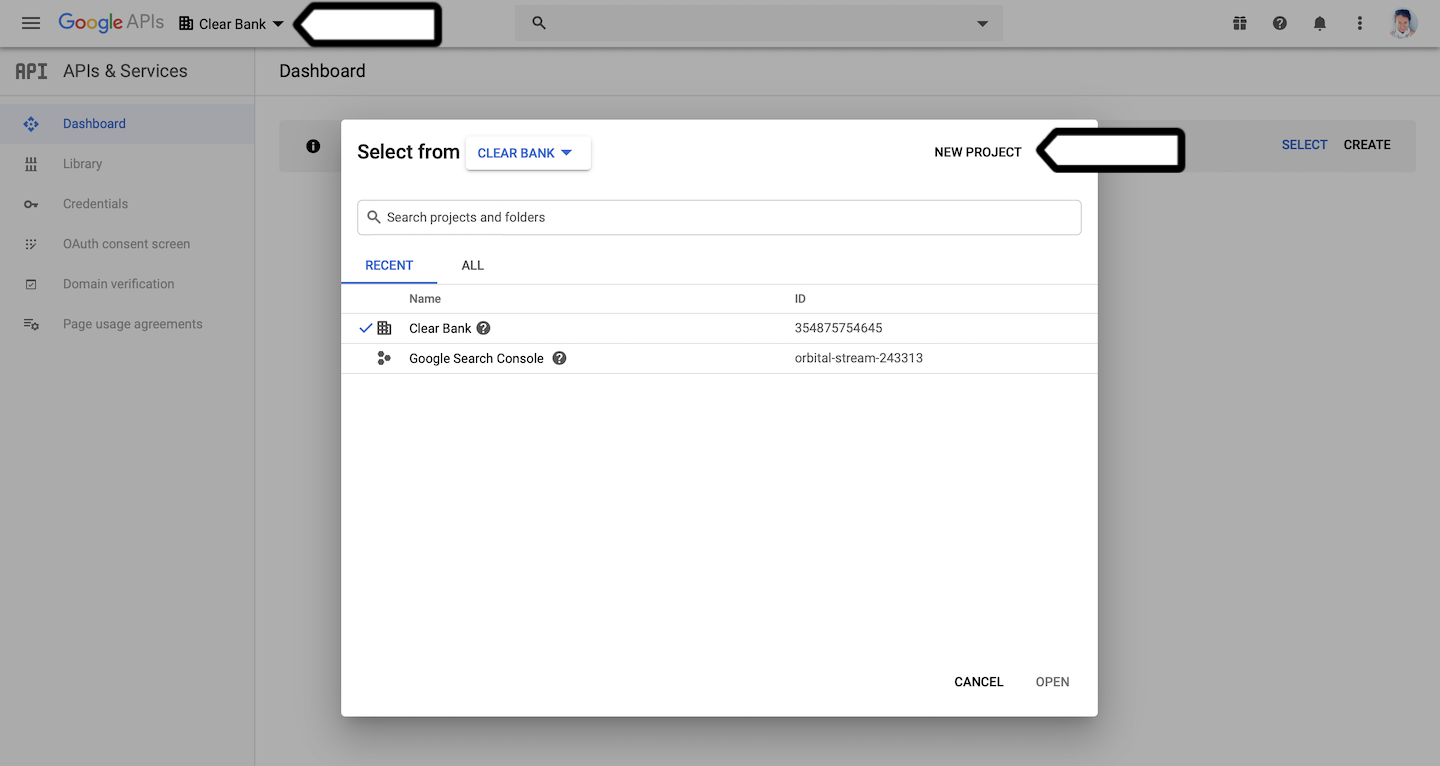This screenshot has width=1440, height=766.
Task: Click the search magnifier icon in top bar
Action: [x=539, y=23]
